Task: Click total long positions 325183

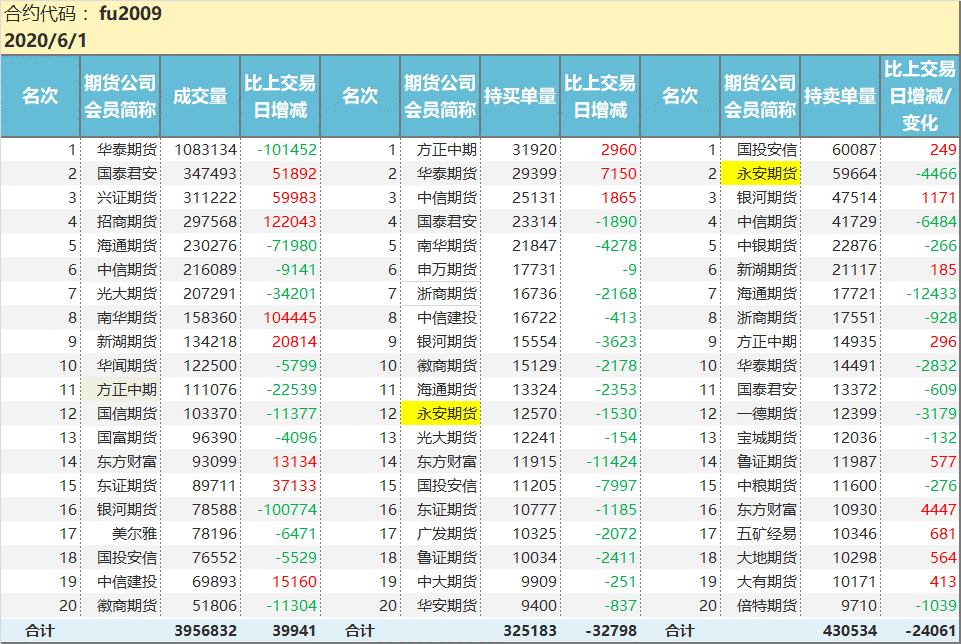Action: click(x=530, y=631)
